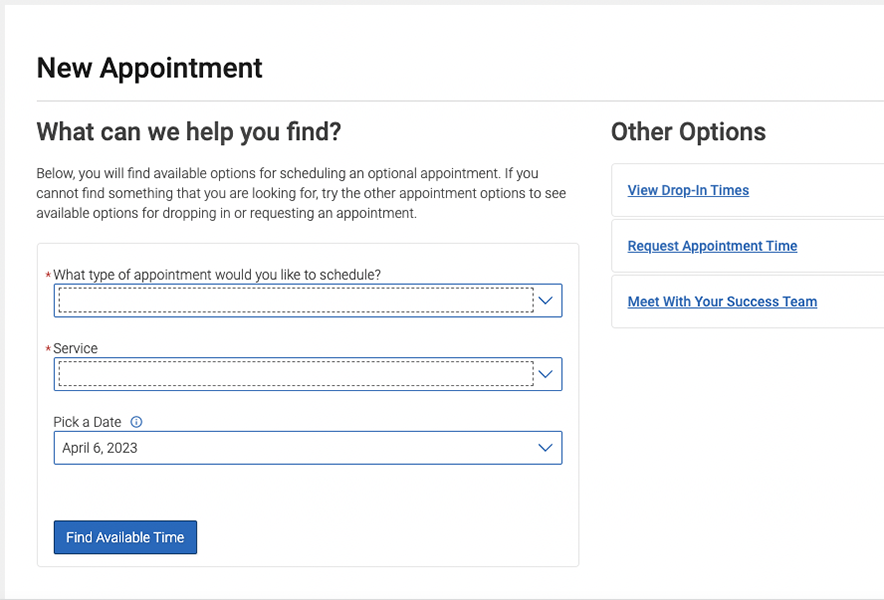Click the Pick a Date label text
Image resolution: width=884 pixels, height=600 pixels.
87,422
